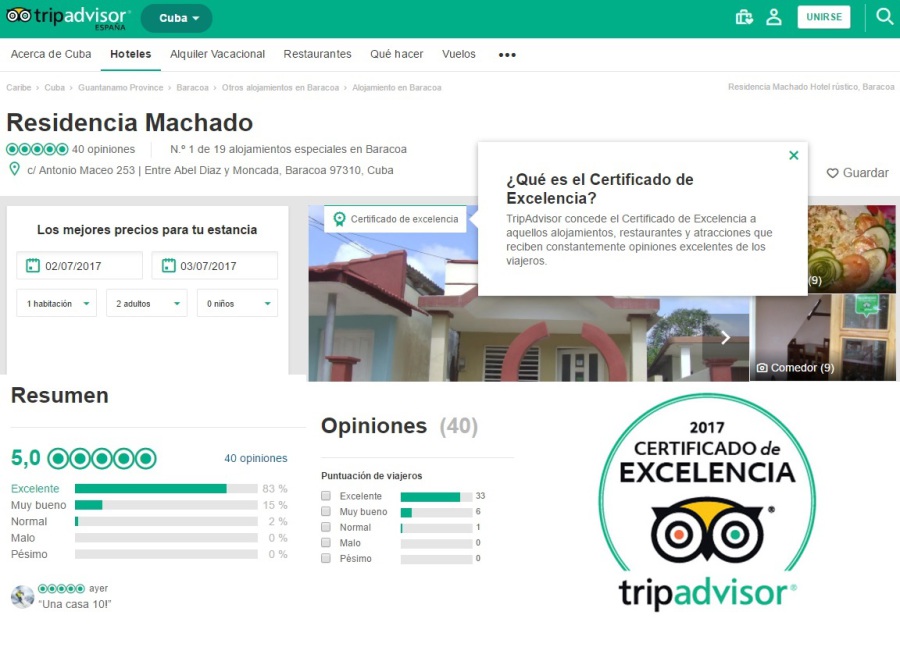Expand the Cuba destination dropdown
Viewport: 900px width, 647px height.
point(176,18)
